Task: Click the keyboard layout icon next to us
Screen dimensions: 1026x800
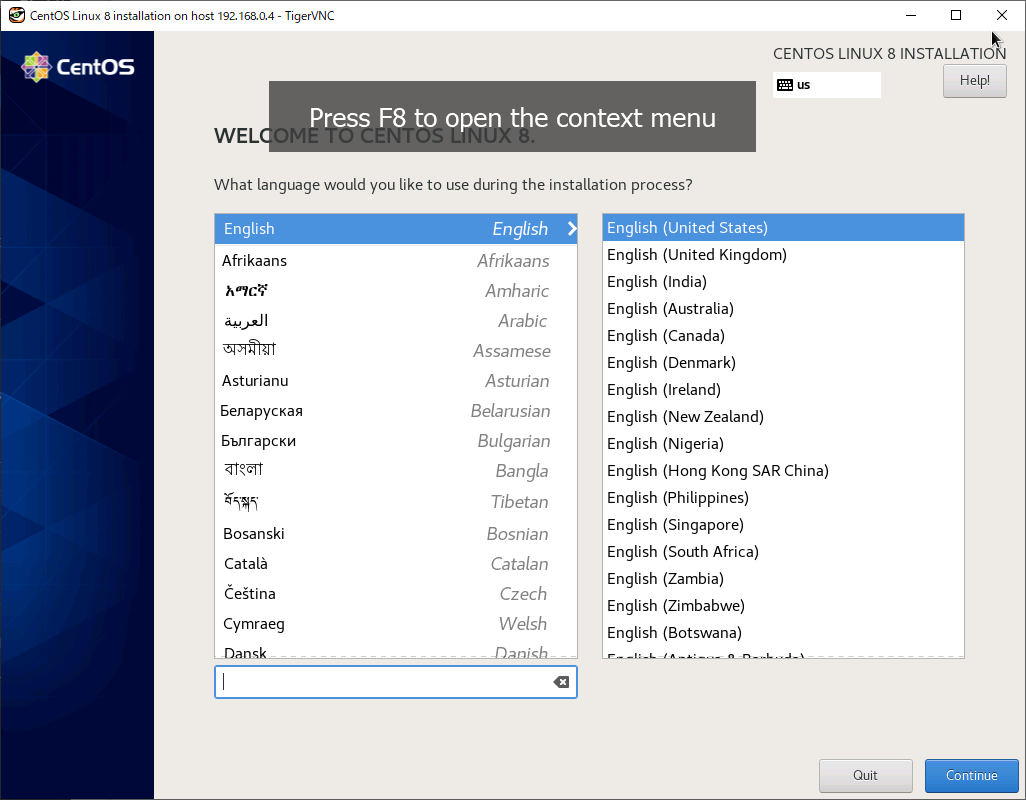Action: [x=785, y=85]
